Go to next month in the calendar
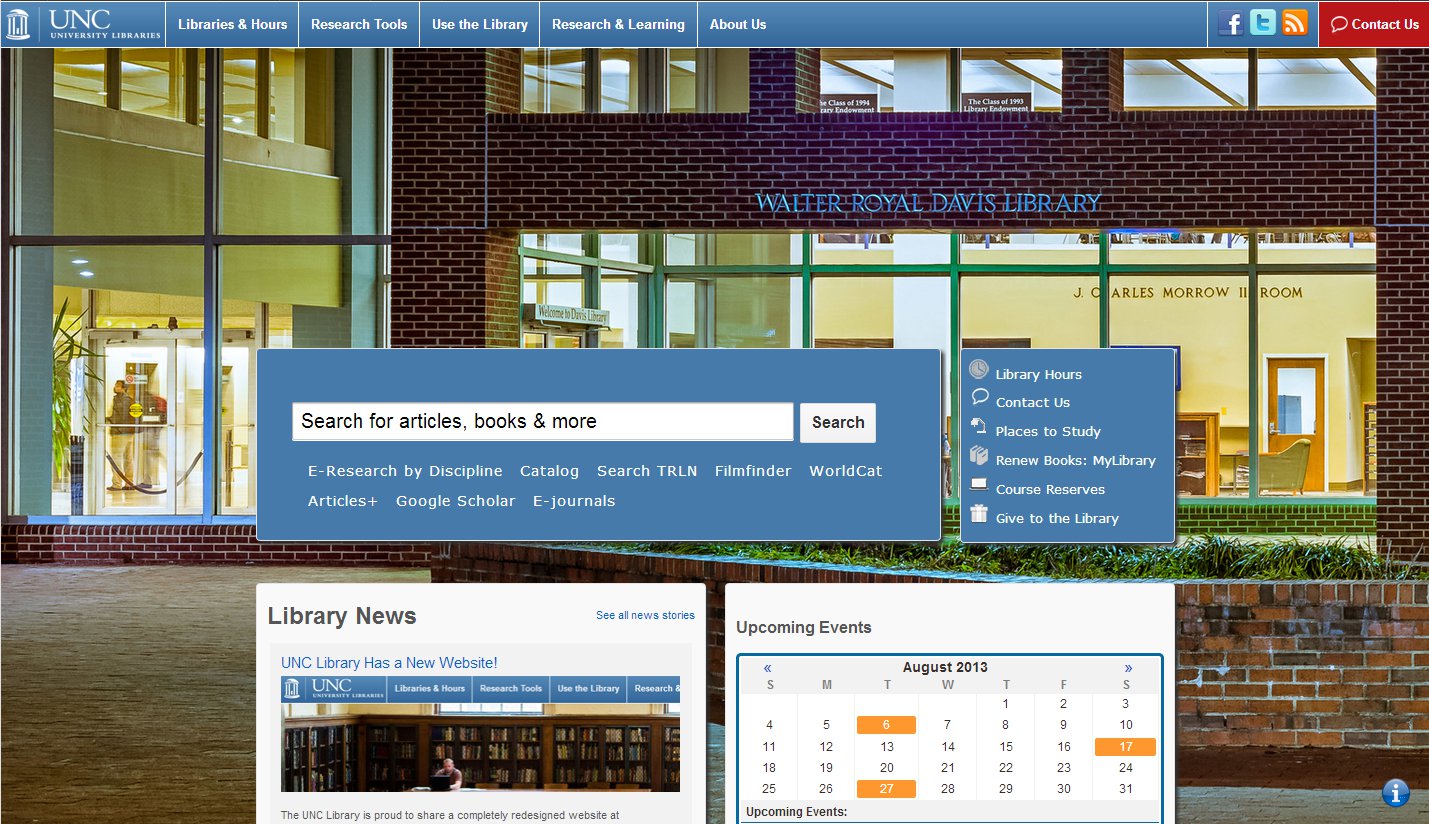This screenshot has width=1429, height=824. pyautogui.click(x=1128, y=668)
